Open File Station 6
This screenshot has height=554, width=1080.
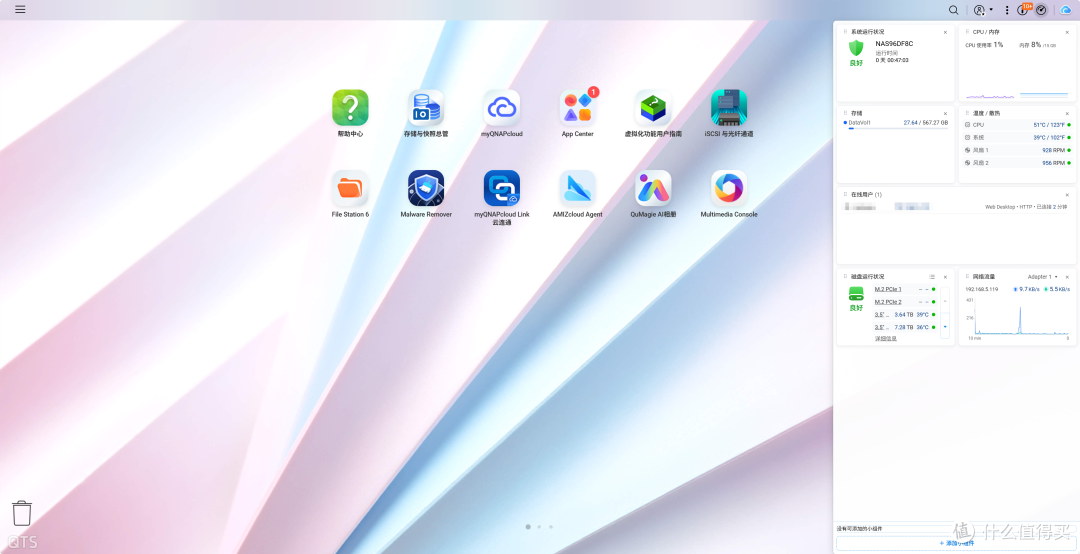(x=350, y=194)
